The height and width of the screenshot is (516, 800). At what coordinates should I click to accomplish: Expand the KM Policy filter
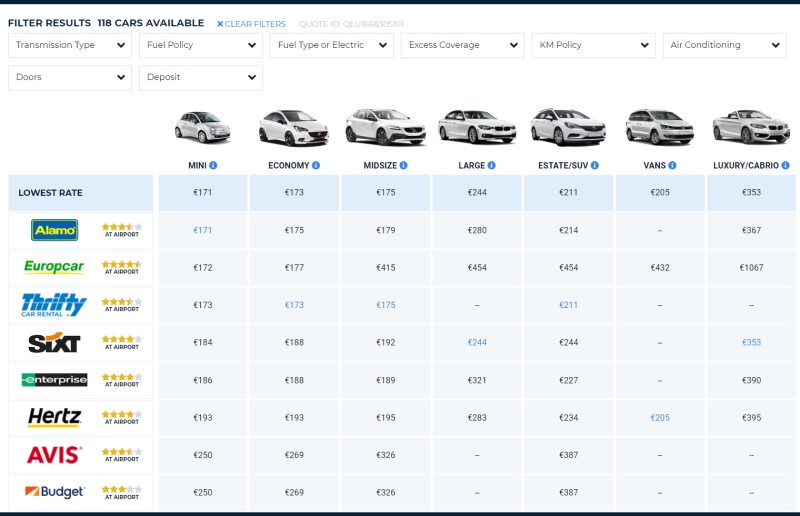coord(593,45)
